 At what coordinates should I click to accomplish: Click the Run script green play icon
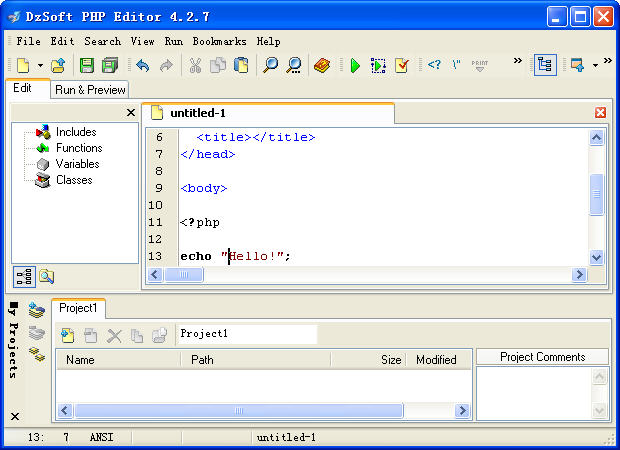click(354, 65)
